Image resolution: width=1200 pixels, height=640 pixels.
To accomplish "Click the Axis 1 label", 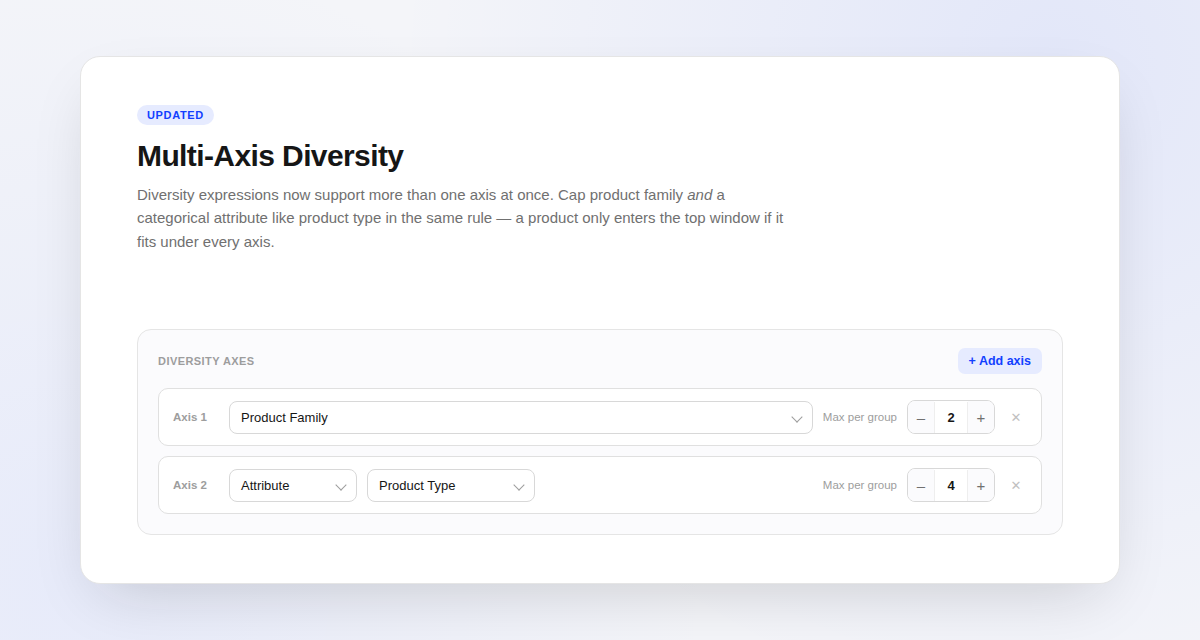I will tap(190, 418).
